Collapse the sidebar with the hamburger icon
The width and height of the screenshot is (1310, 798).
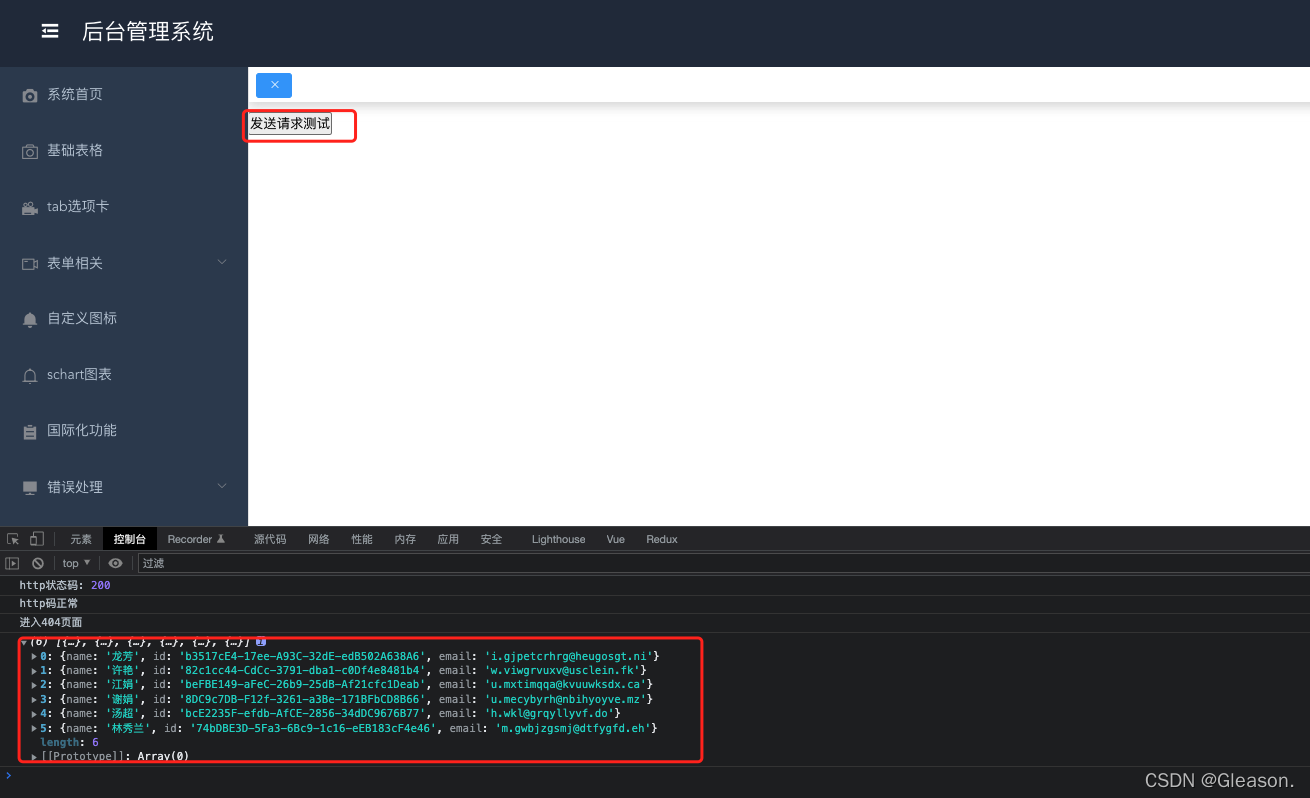click(50, 32)
